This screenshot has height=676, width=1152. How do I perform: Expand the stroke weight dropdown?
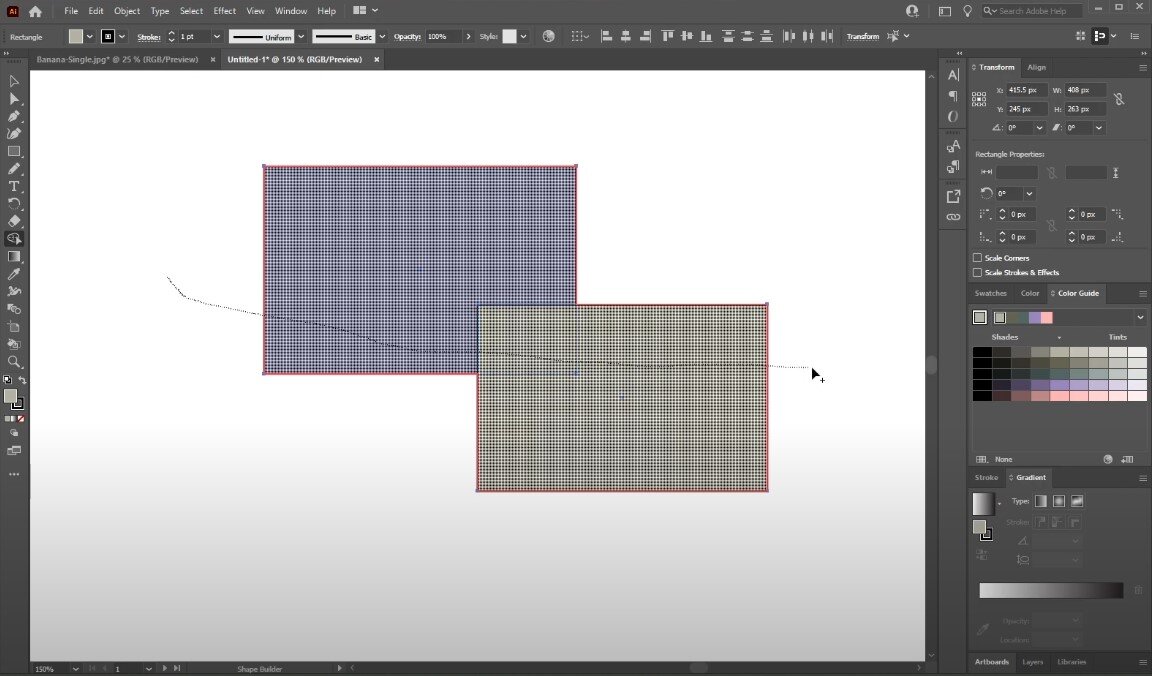[216, 36]
